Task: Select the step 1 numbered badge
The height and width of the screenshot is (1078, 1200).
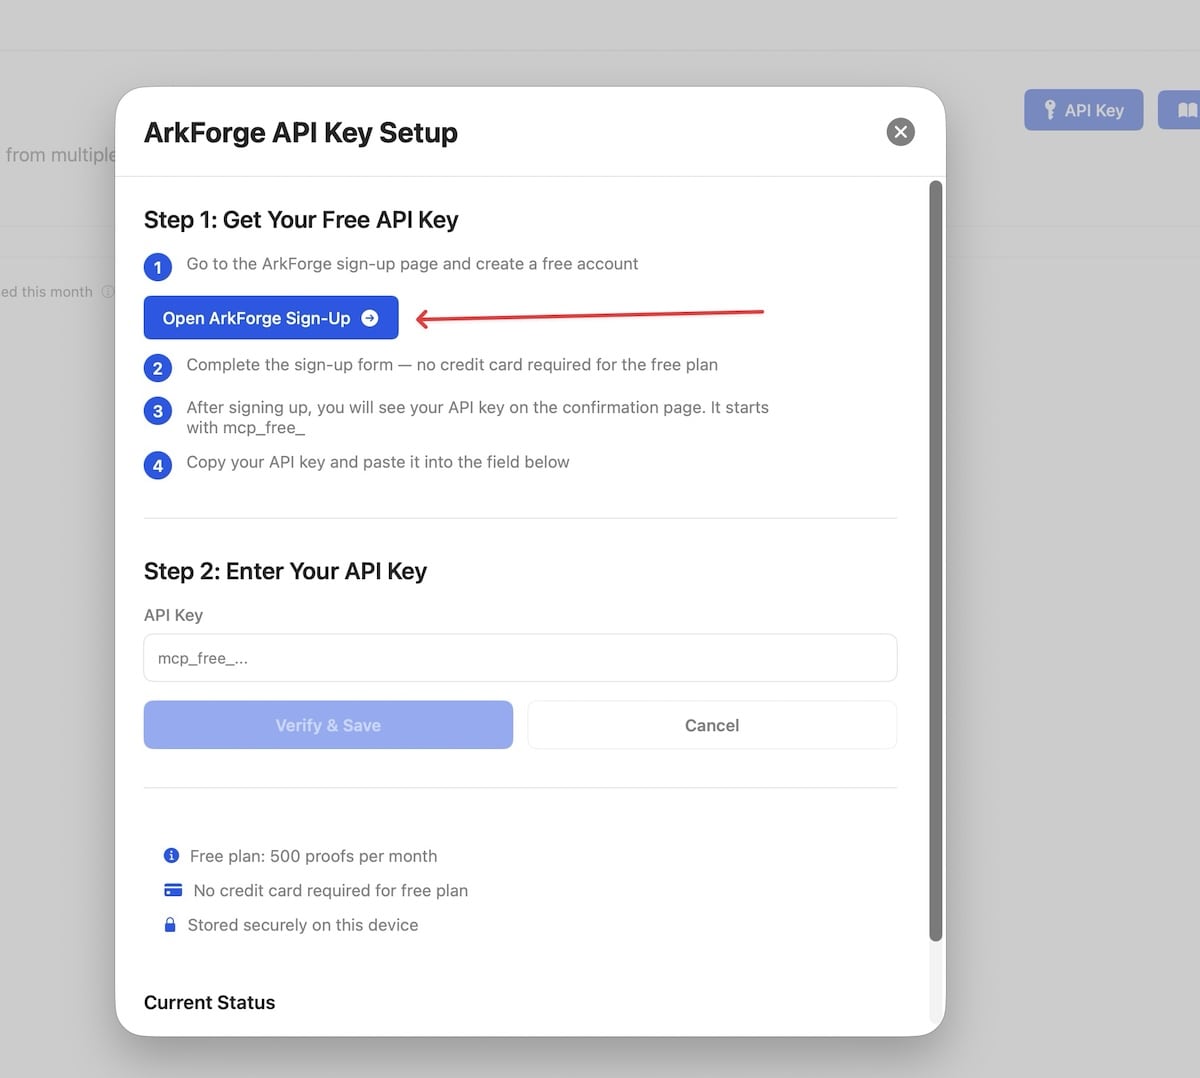Action: (157, 267)
